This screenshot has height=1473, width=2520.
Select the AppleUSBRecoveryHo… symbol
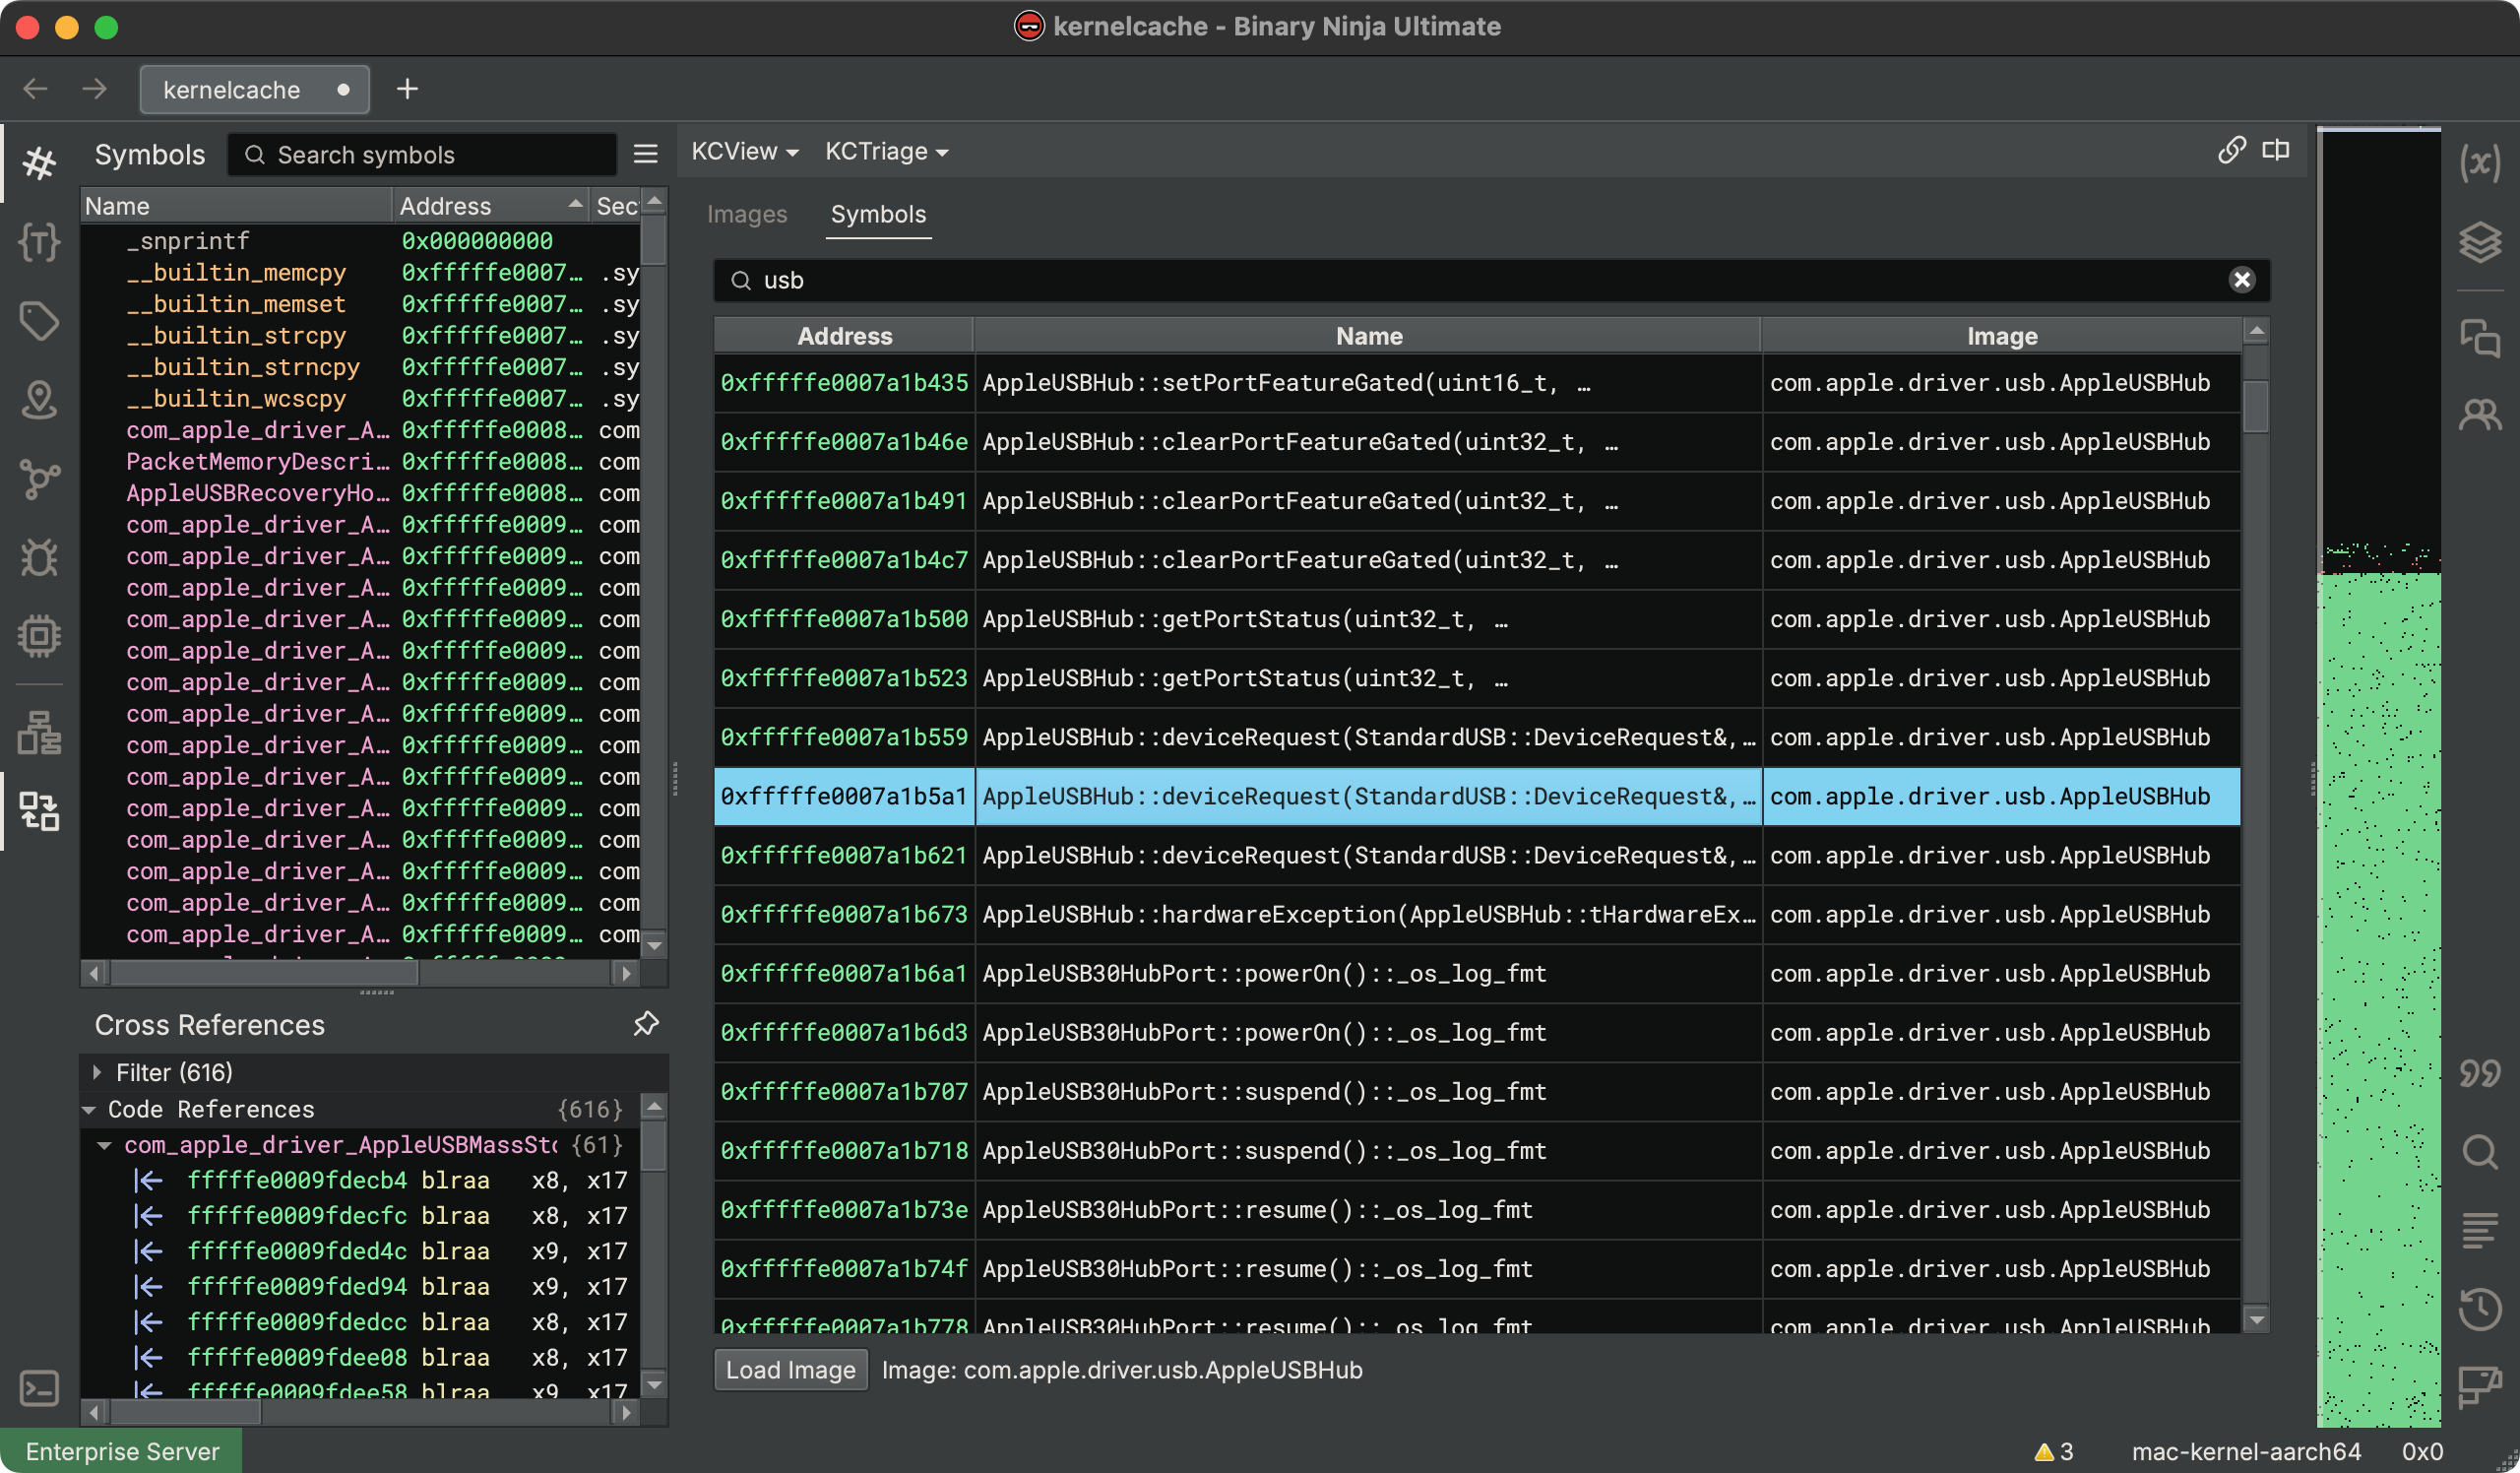pyautogui.click(x=360, y=493)
